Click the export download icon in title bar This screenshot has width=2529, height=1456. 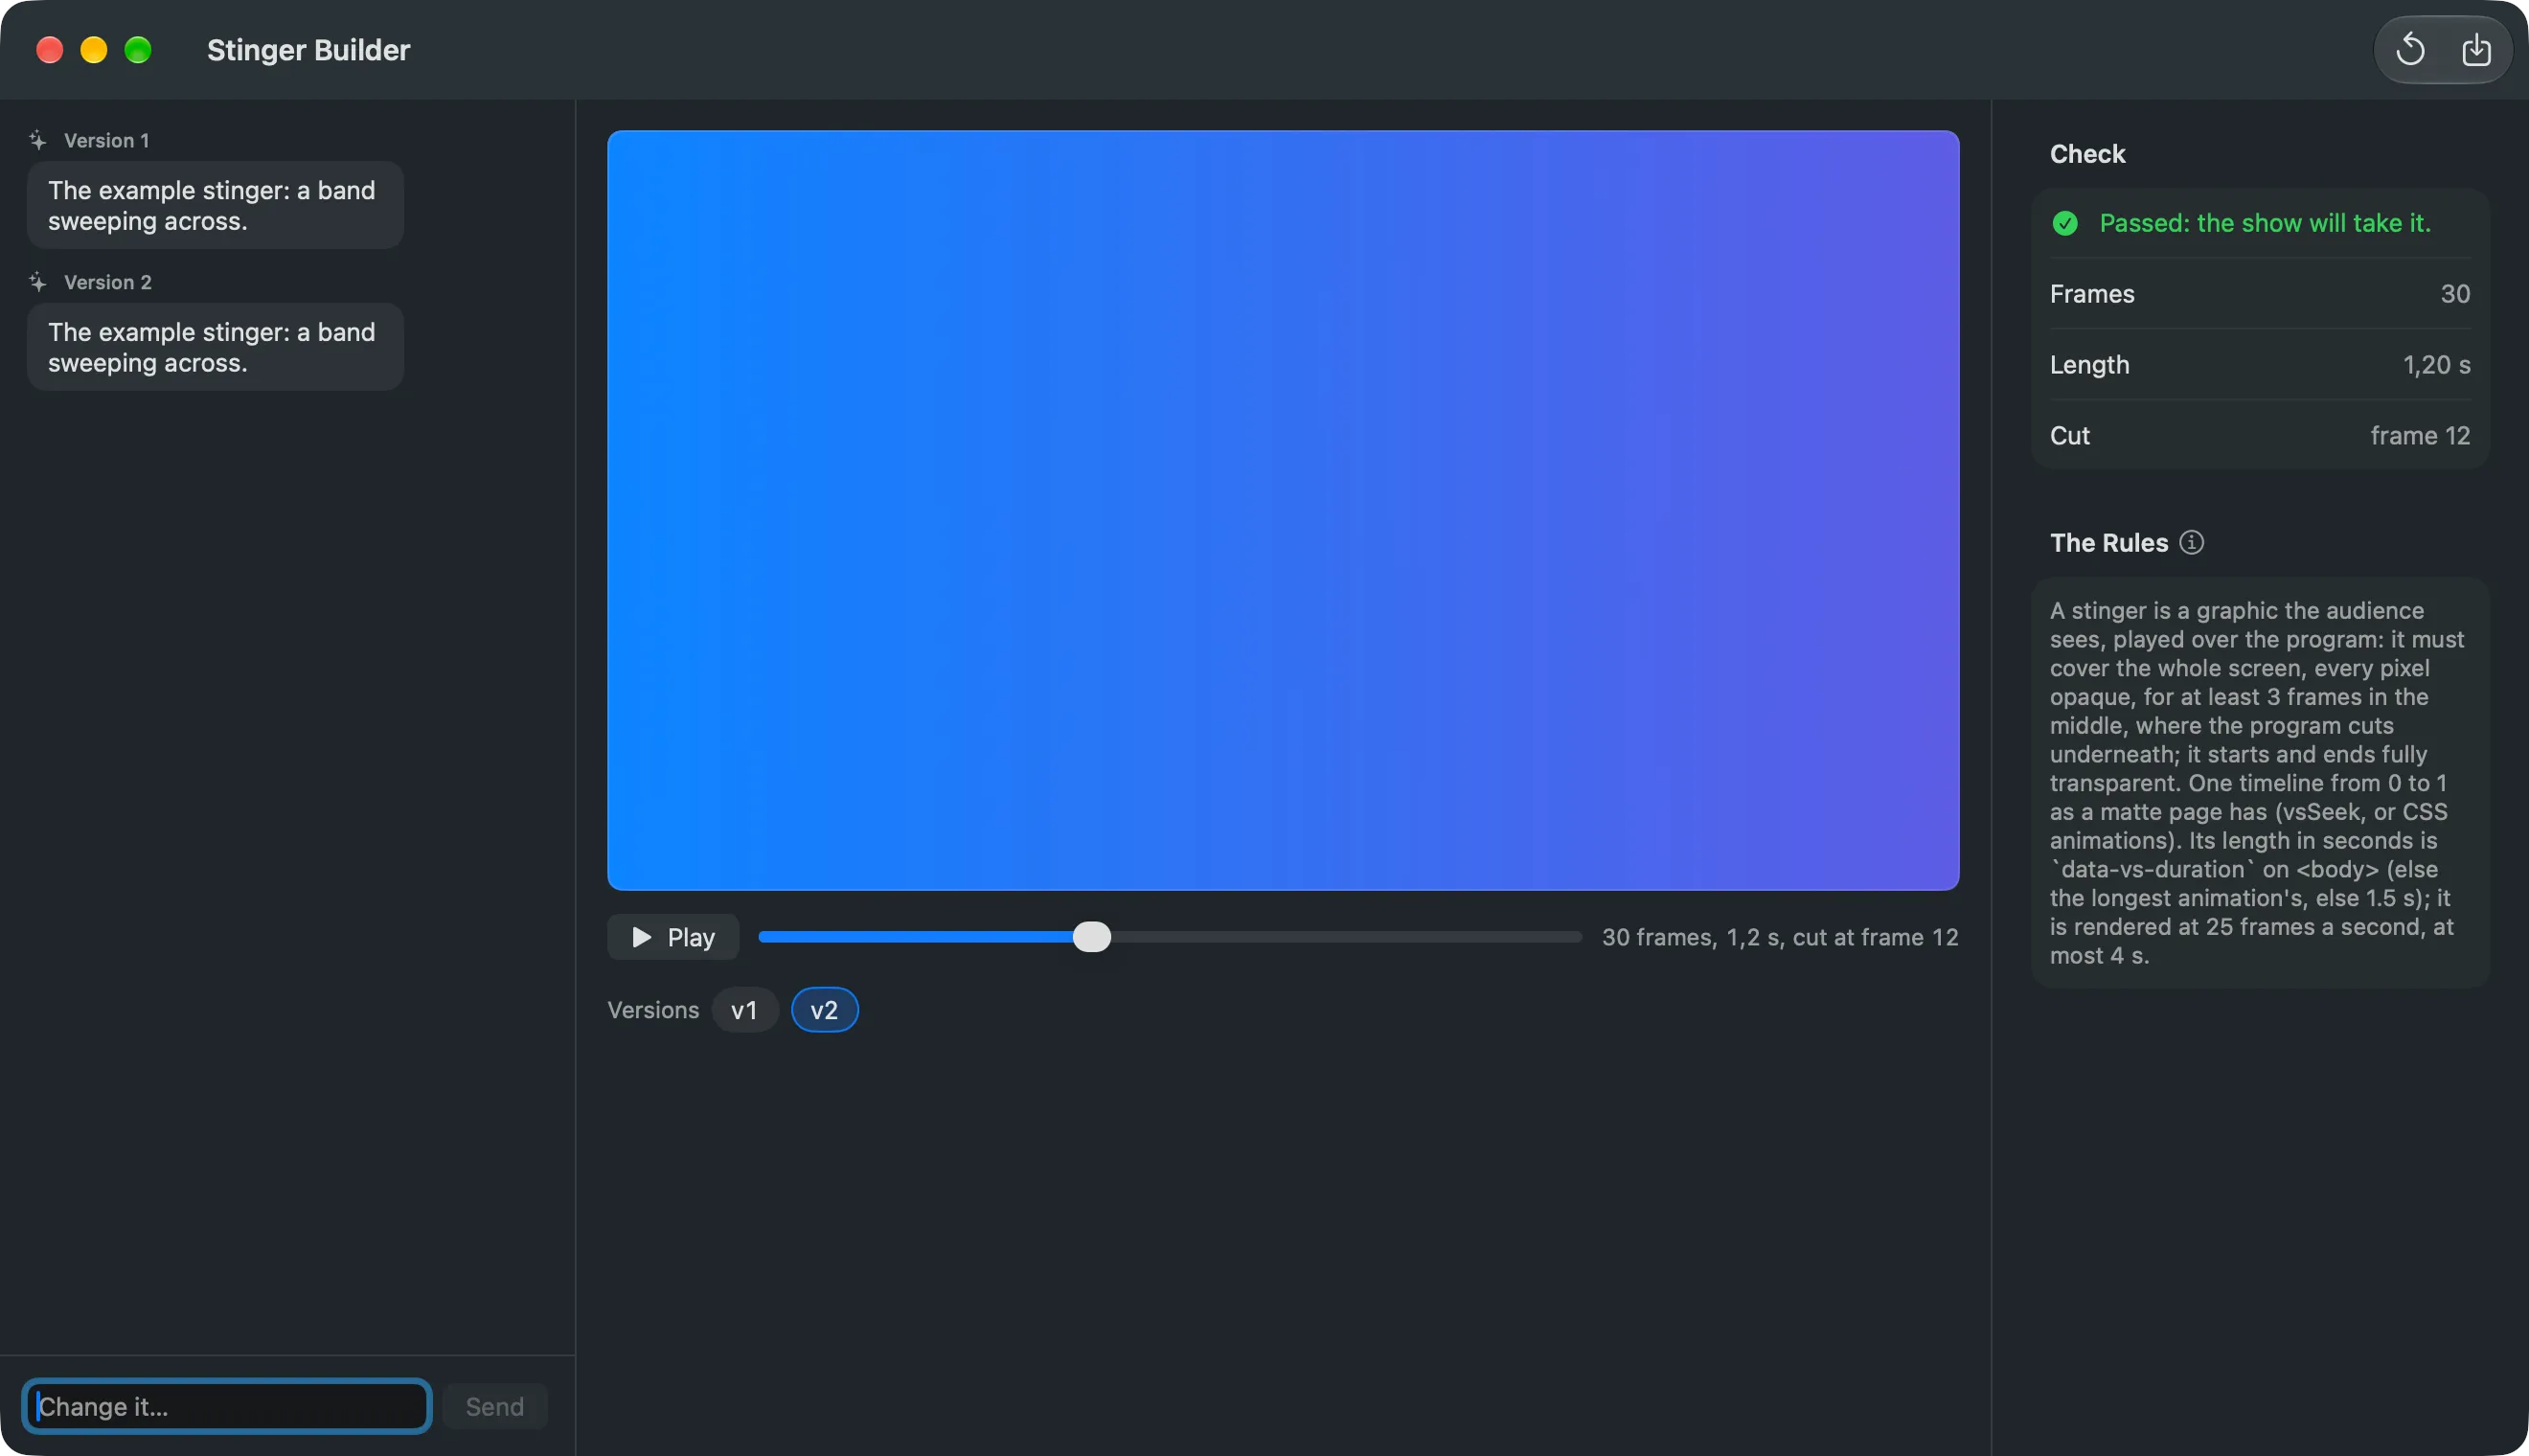pos(2476,49)
